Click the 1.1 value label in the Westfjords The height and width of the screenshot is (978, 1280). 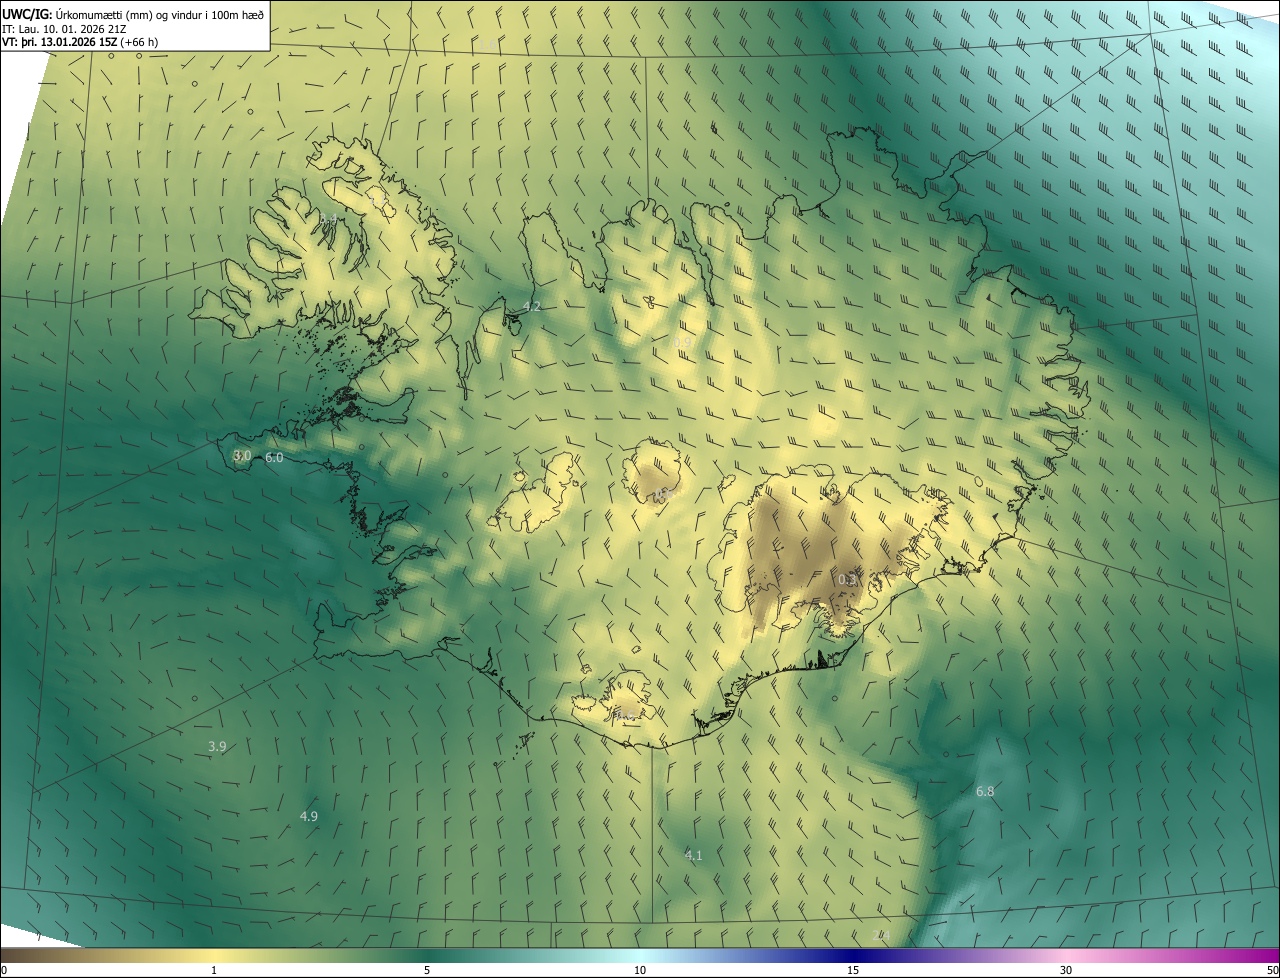tap(378, 200)
